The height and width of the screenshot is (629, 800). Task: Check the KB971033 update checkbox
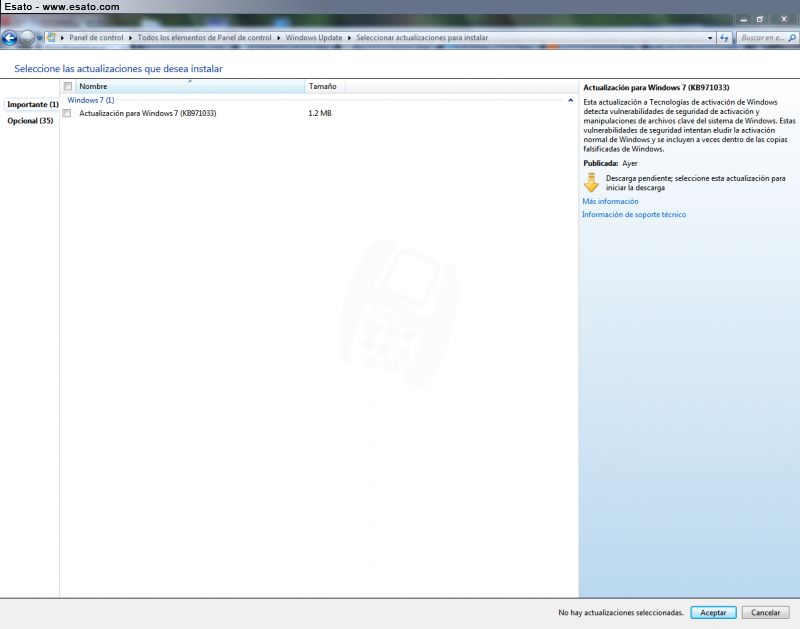click(x=67, y=113)
